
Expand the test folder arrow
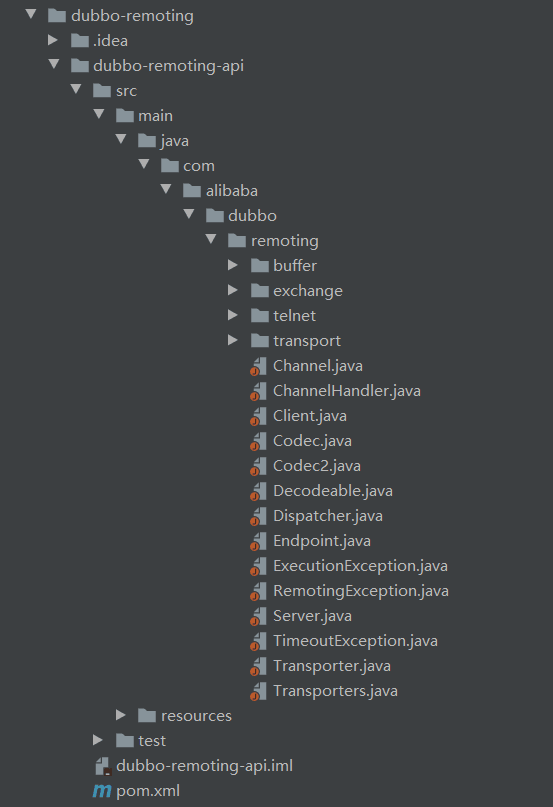(98, 740)
